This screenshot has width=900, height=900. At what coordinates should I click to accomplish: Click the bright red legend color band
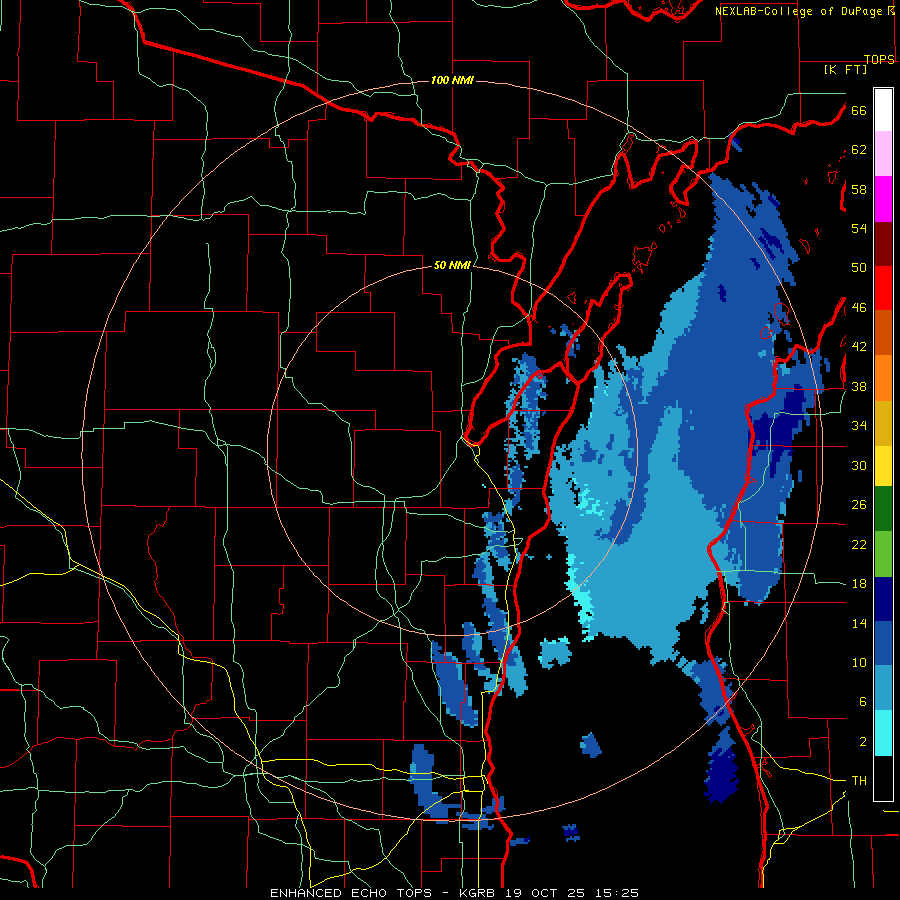click(x=883, y=288)
